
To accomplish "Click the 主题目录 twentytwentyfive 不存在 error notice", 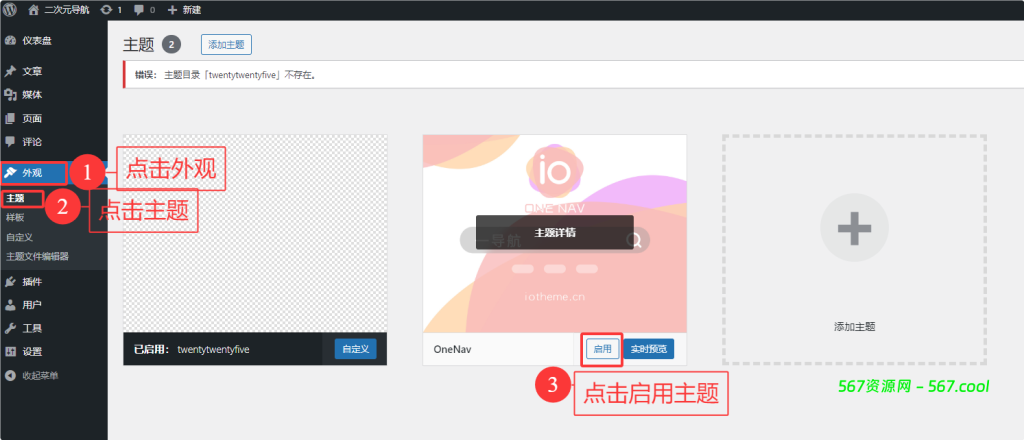I will (573, 74).
